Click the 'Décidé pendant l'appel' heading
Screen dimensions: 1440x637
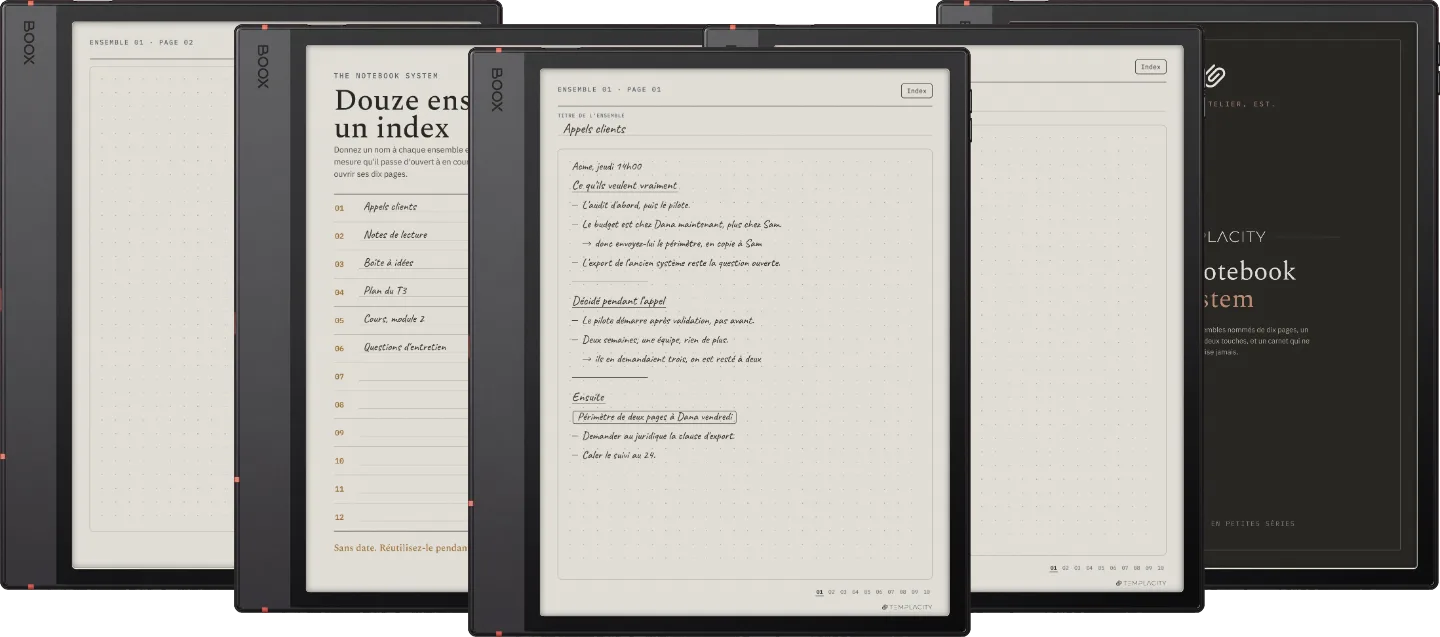tap(619, 301)
